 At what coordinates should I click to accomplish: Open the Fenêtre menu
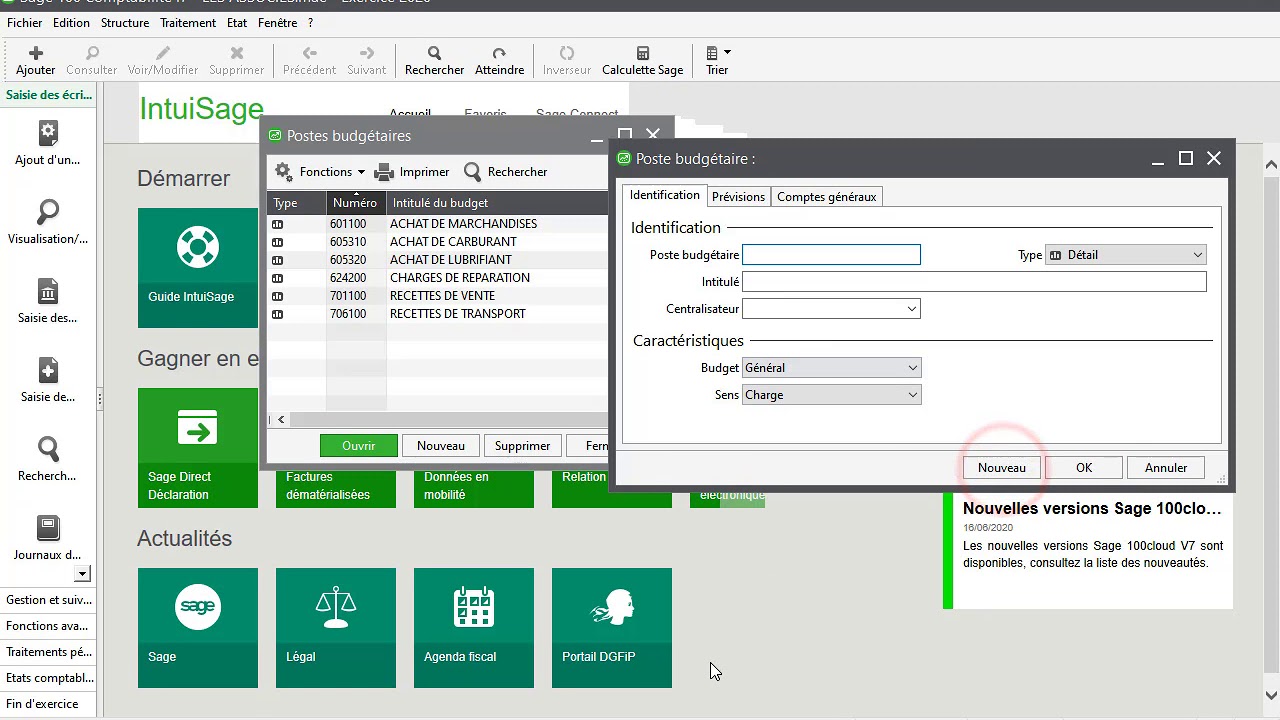(x=277, y=23)
